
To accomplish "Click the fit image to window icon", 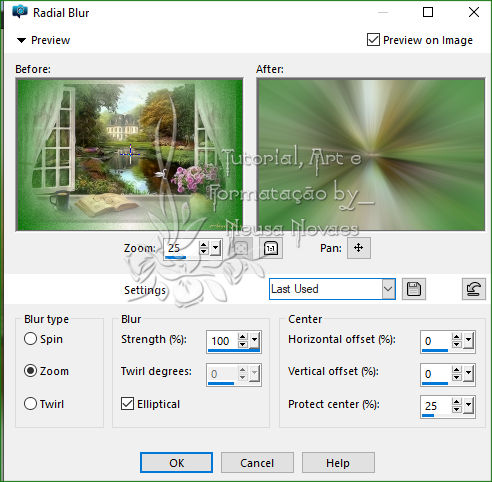I will tap(240, 248).
